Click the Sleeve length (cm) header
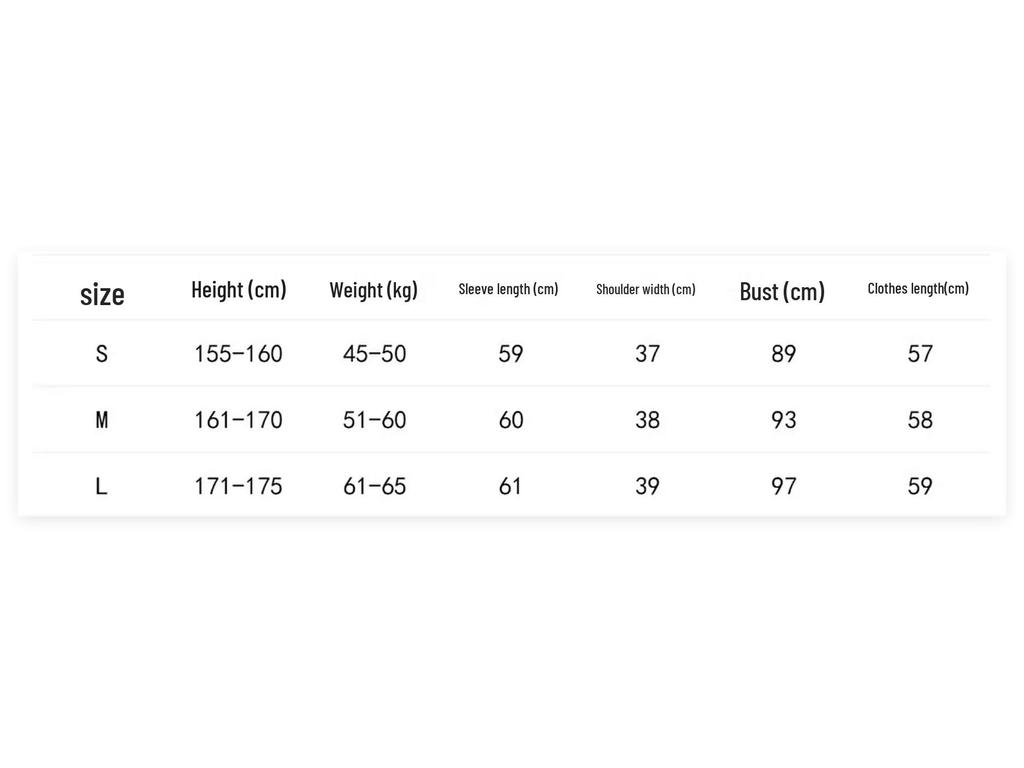 (508, 289)
